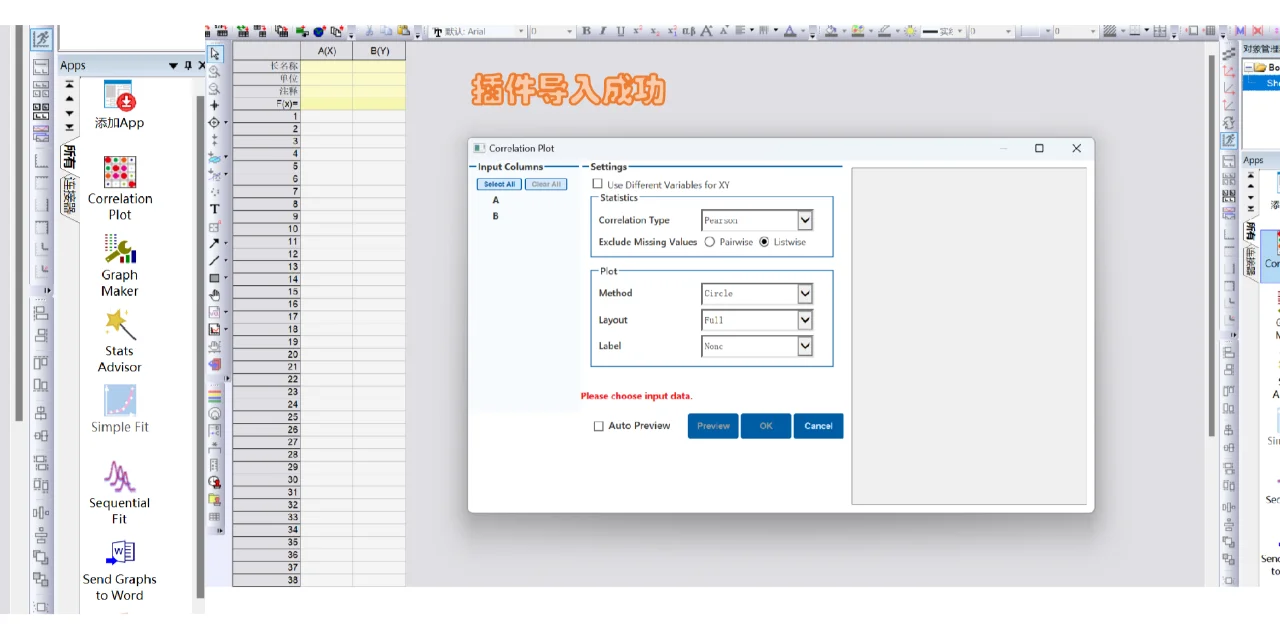Screen dimensions: 1280x639
Task: Select the Screen Reader crosshair tool
Action: pyautogui.click(x=214, y=105)
